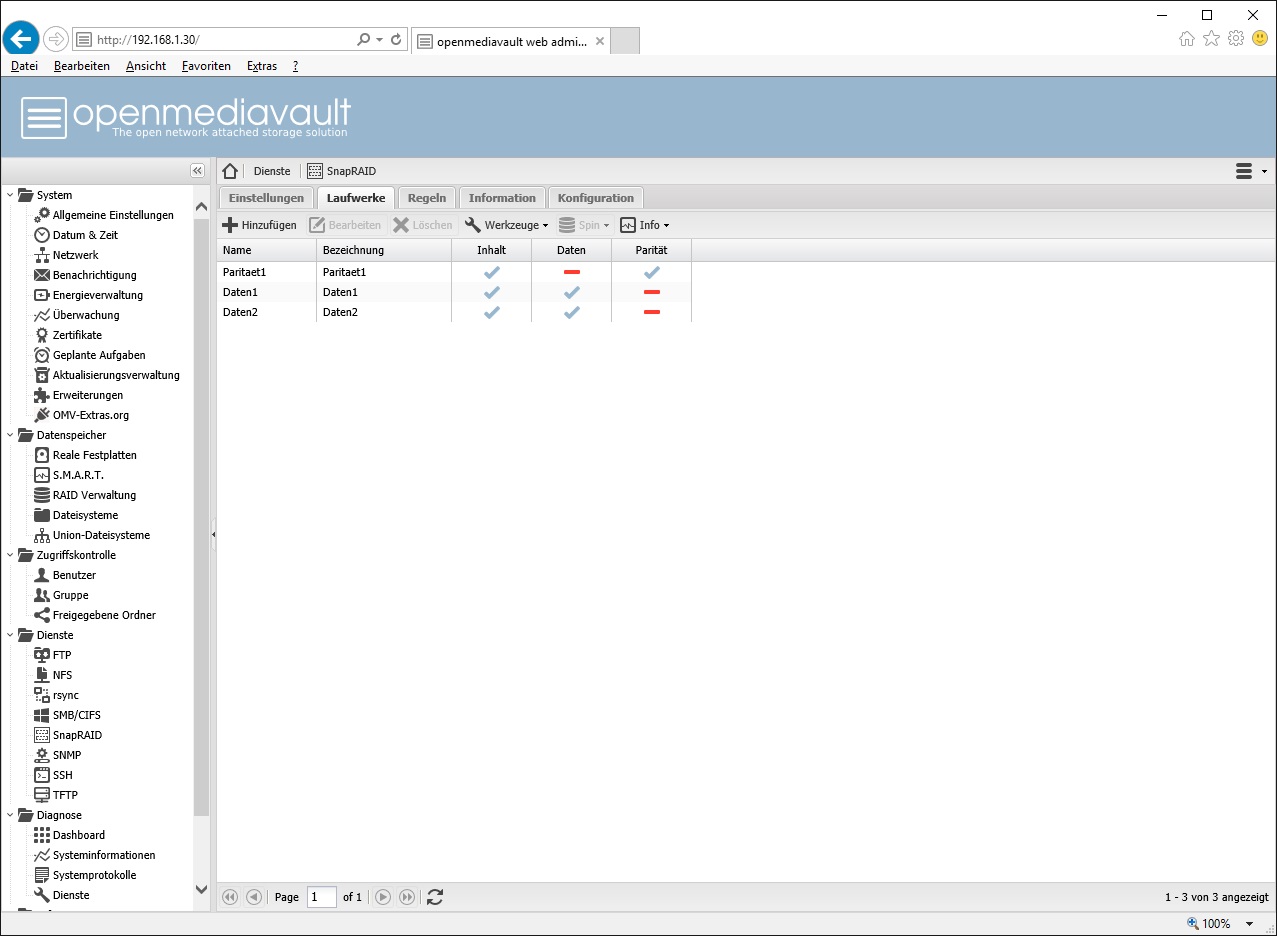Viewport: 1277px width, 936px height.
Task: Open the NFS tree item
Action: [62, 675]
